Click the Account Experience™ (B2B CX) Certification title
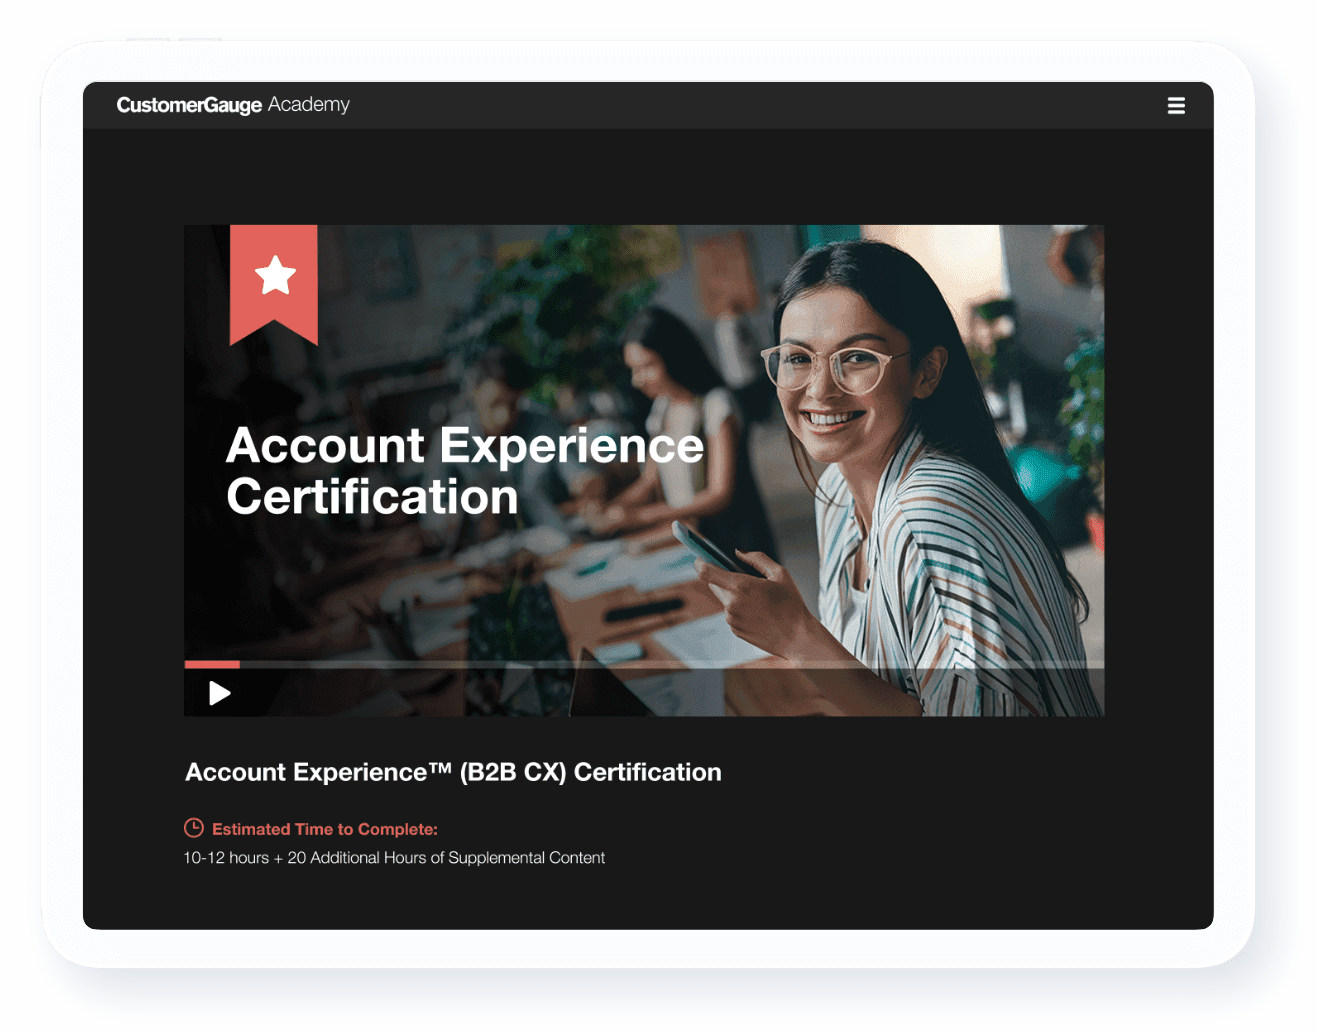 453,772
